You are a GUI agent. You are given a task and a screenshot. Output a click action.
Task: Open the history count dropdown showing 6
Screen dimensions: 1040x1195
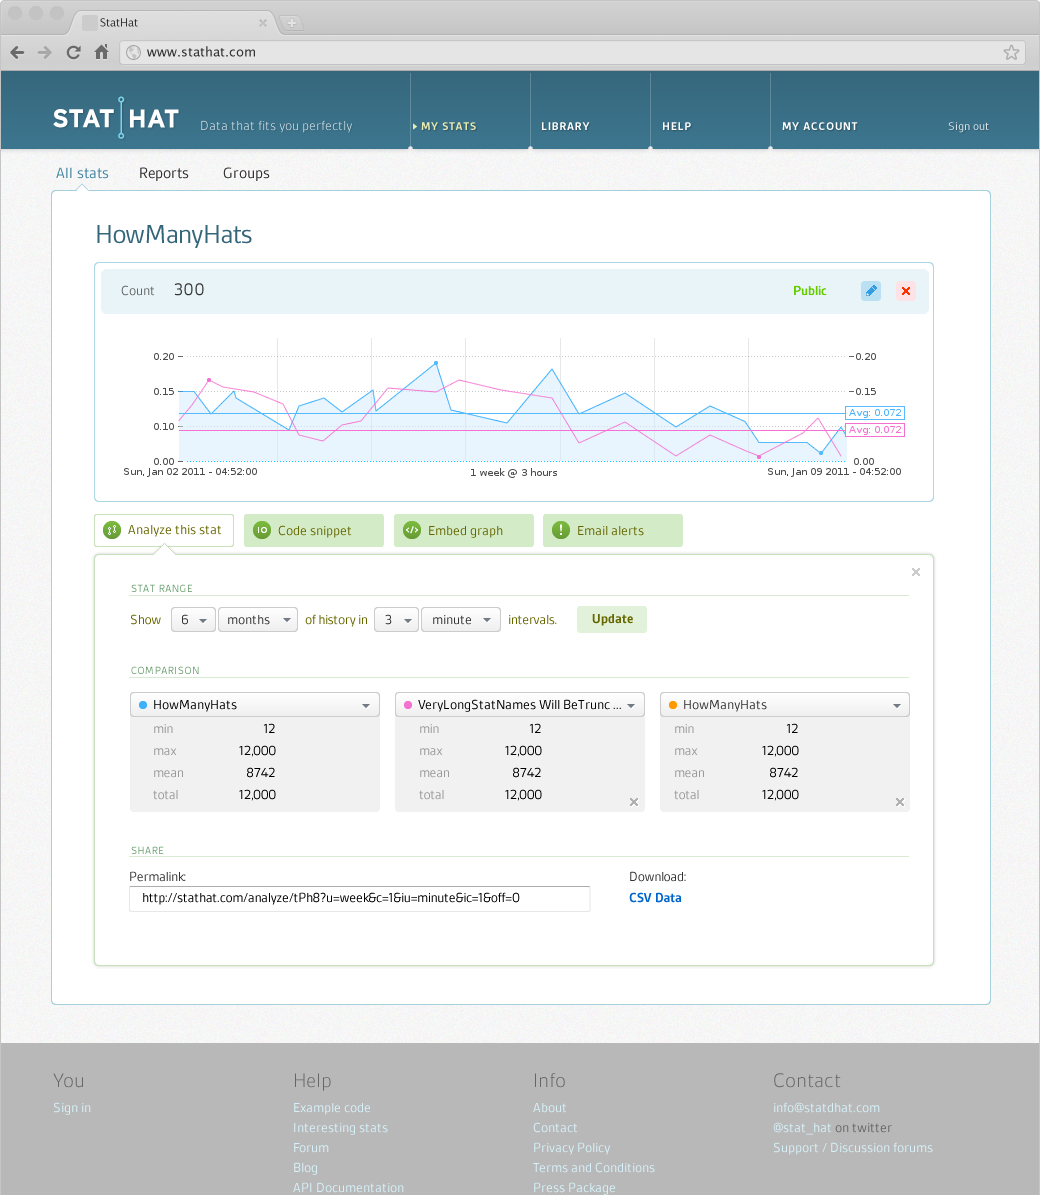tap(193, 620)
